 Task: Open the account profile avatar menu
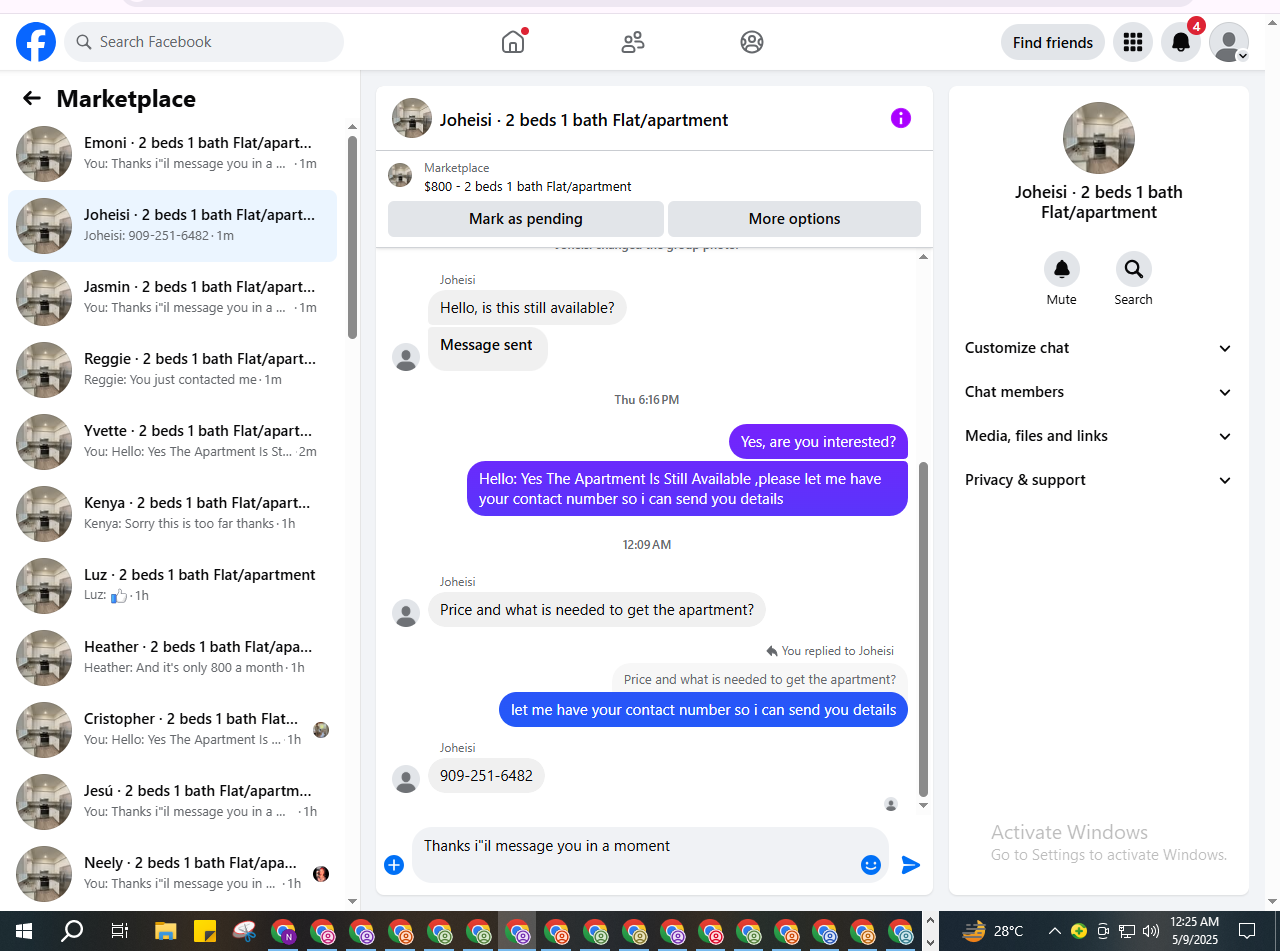pos(1229,42)
